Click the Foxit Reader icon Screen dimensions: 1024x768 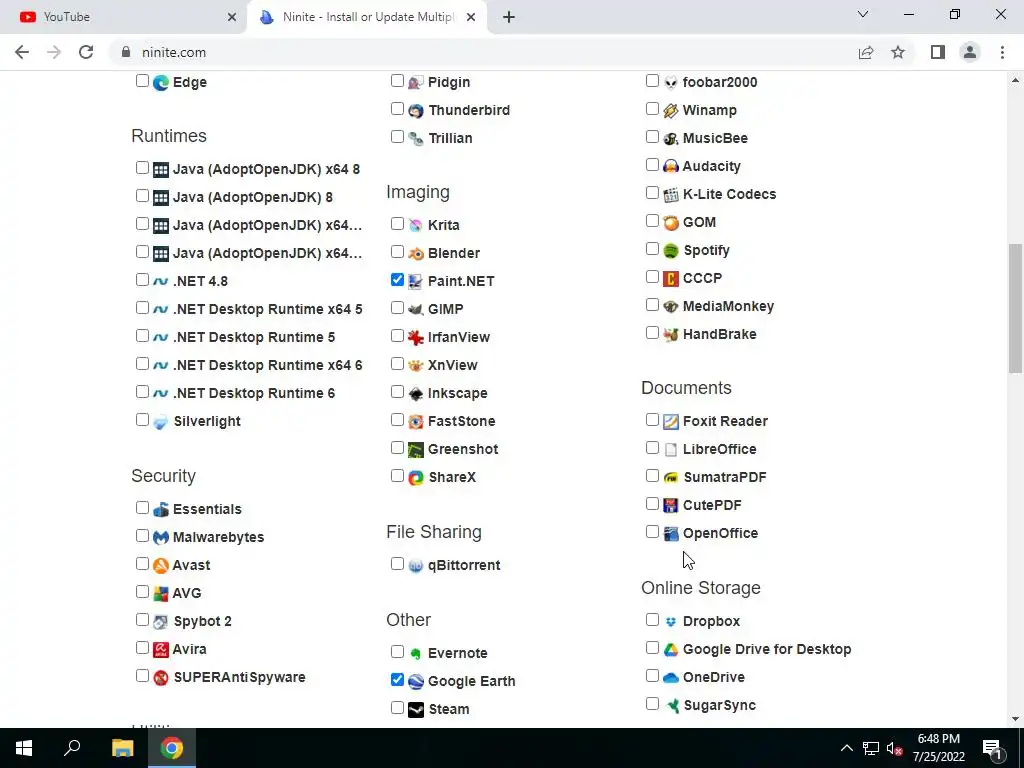(x=671, y=421)
